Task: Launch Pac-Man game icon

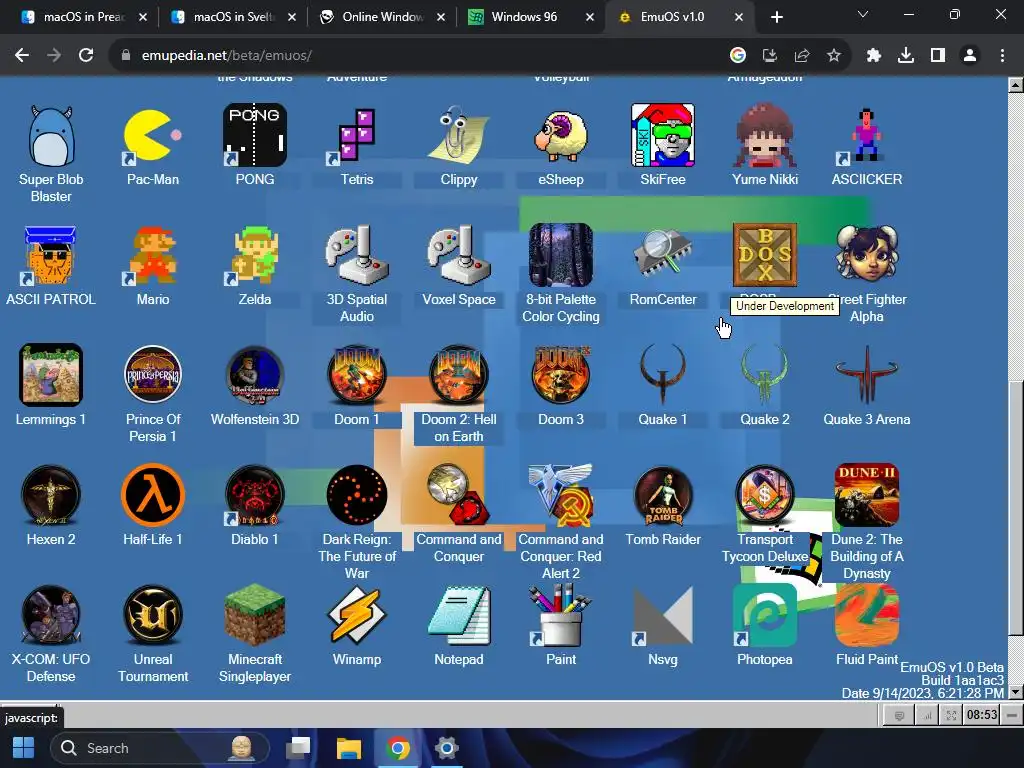Action: [153, 135]
